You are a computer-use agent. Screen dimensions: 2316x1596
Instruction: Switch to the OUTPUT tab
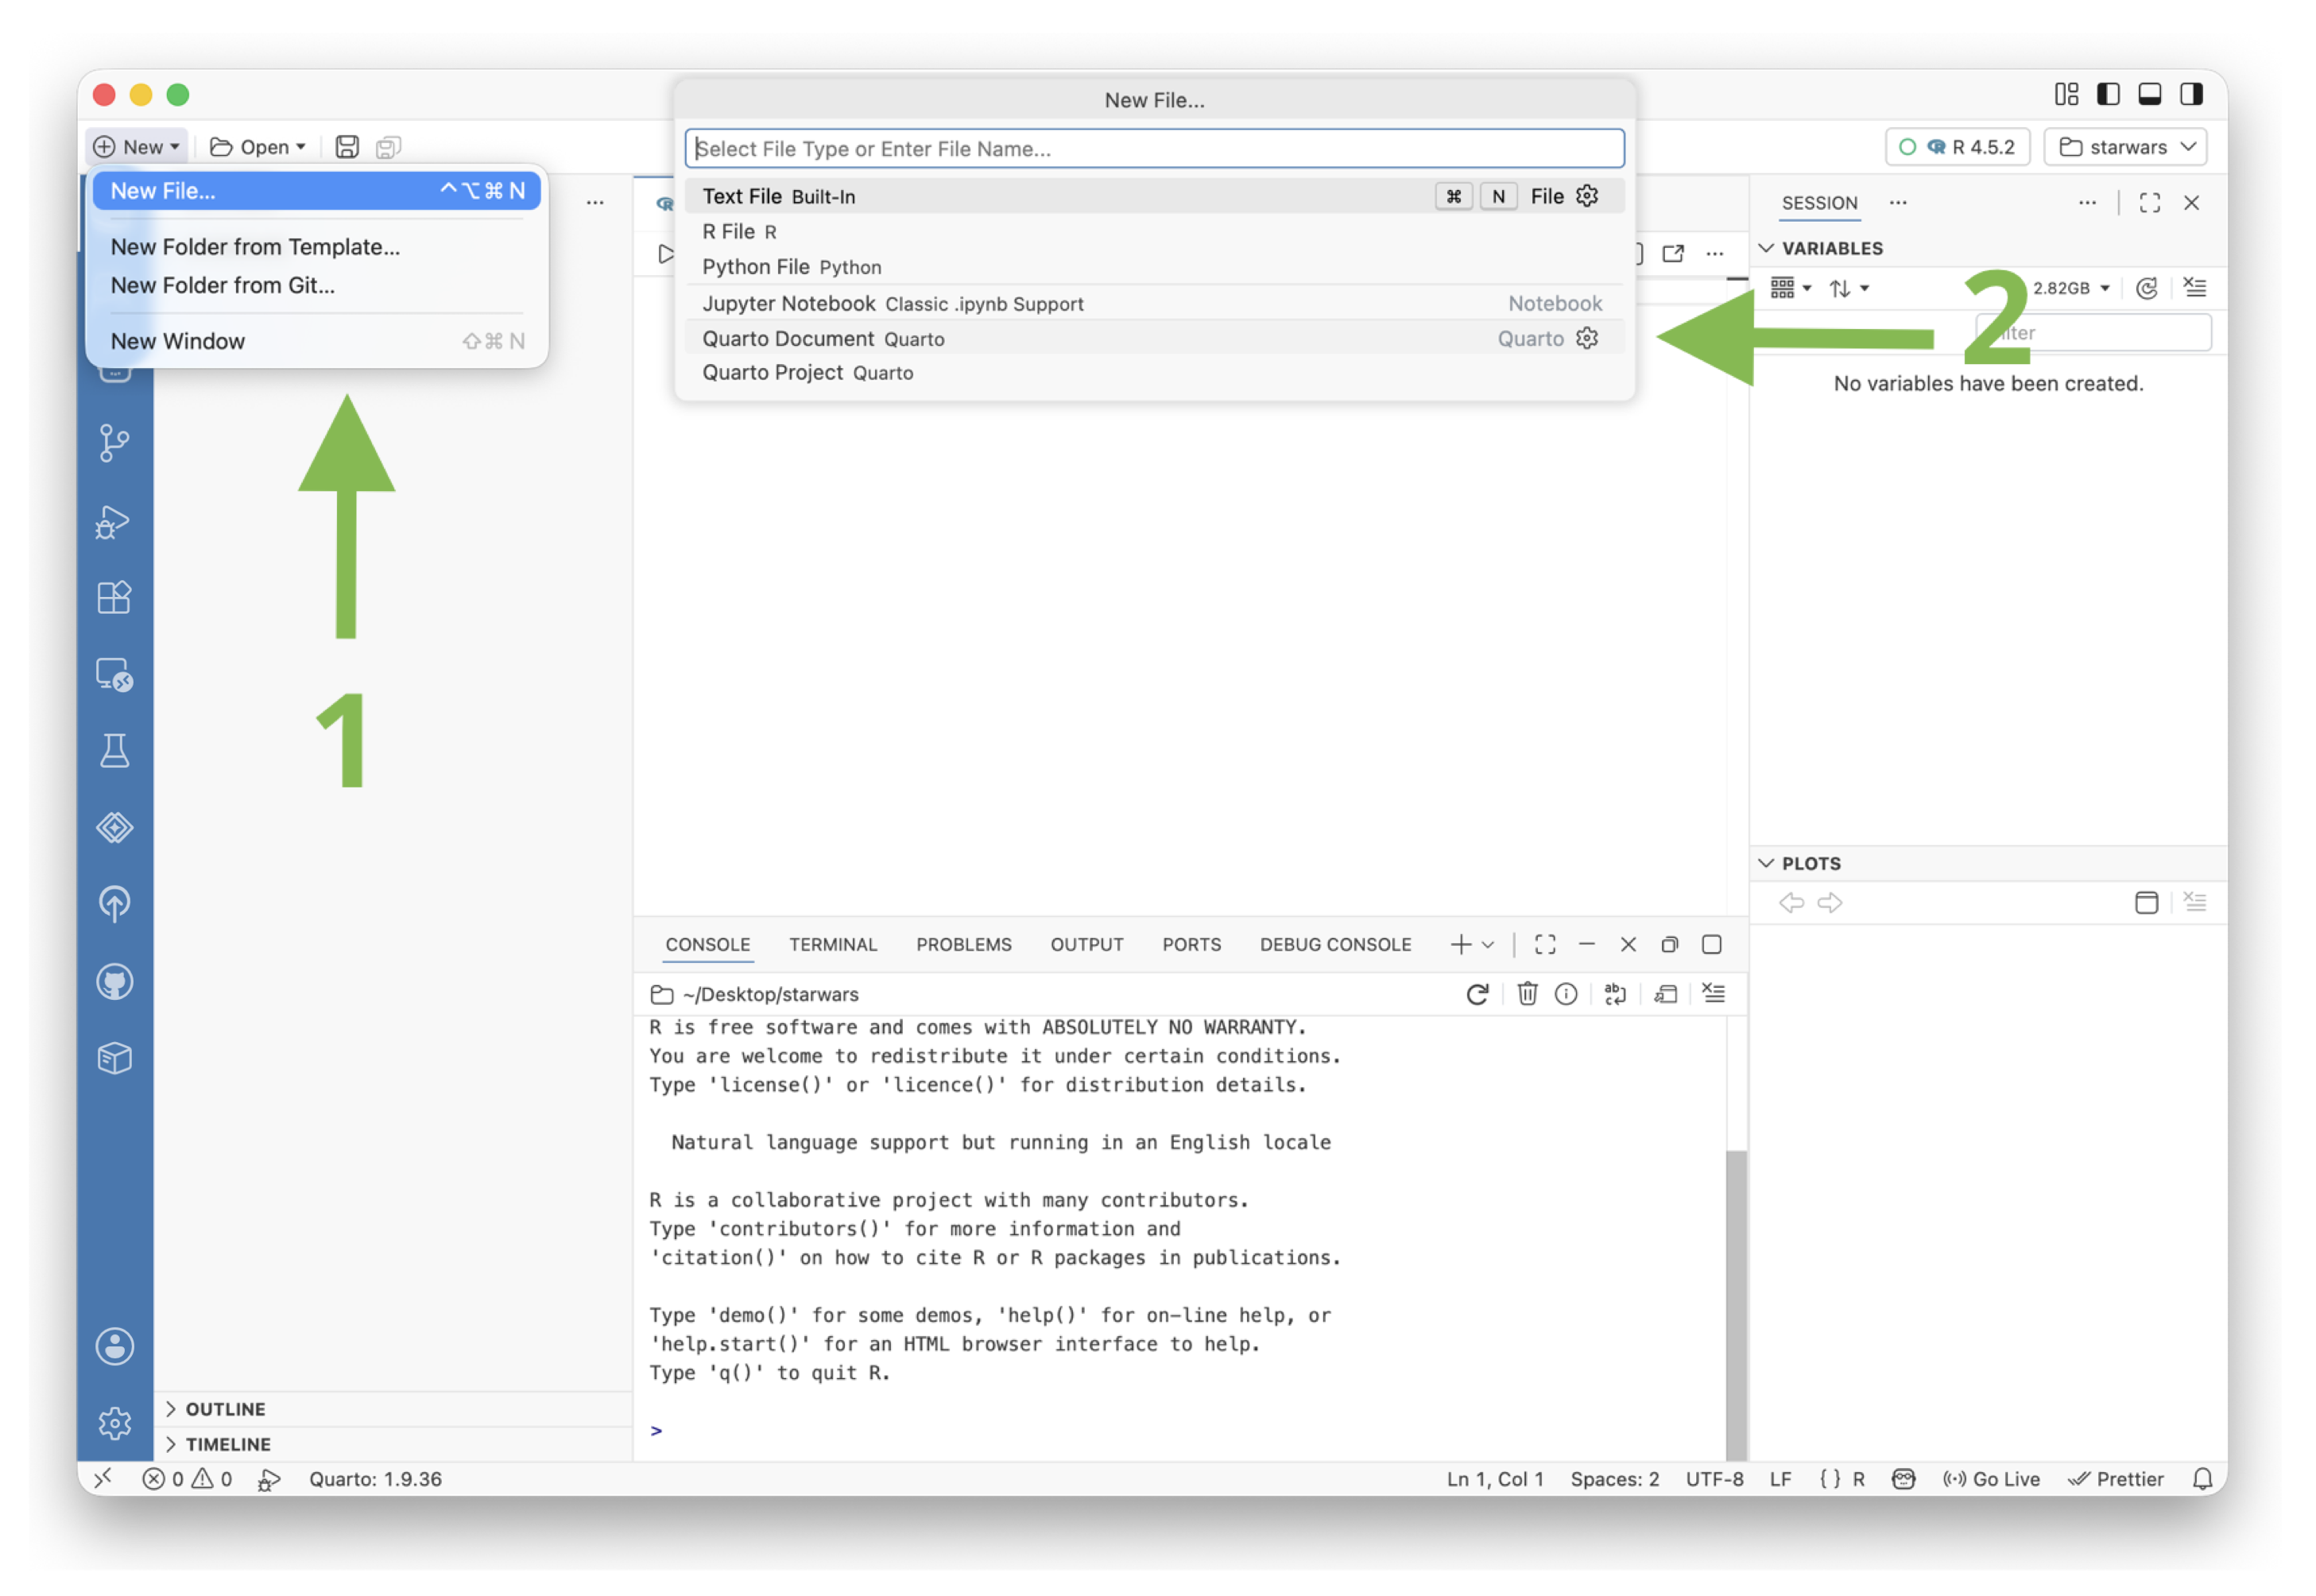coord(1087,945)
